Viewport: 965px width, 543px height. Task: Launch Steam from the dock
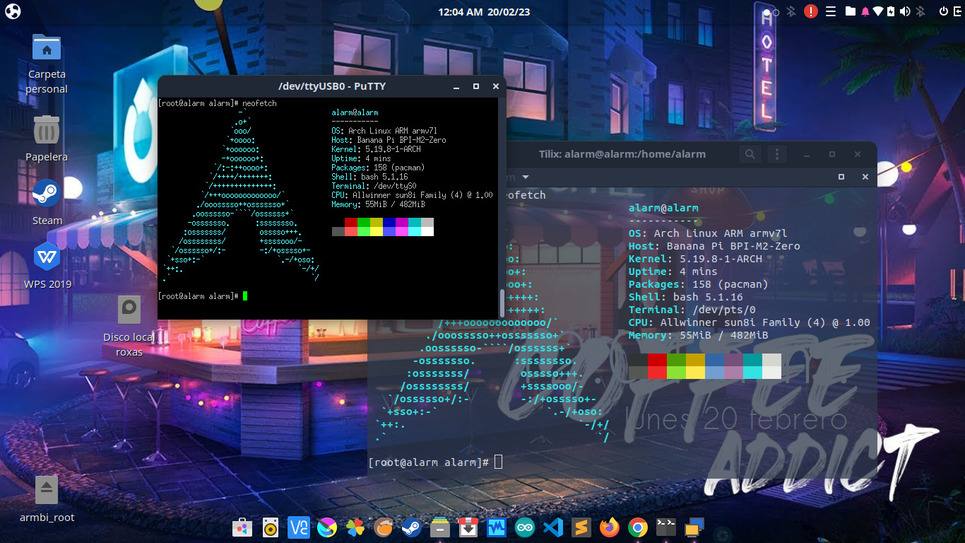tap(412, 528)
